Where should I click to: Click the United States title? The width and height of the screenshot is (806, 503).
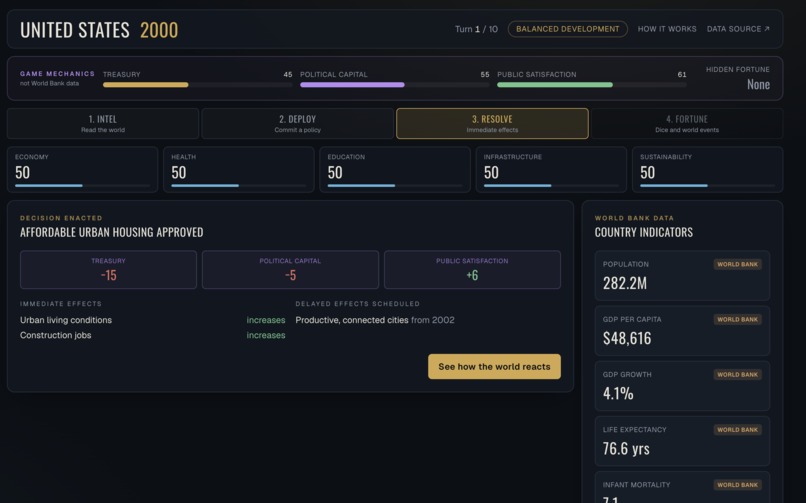[75, 30]
